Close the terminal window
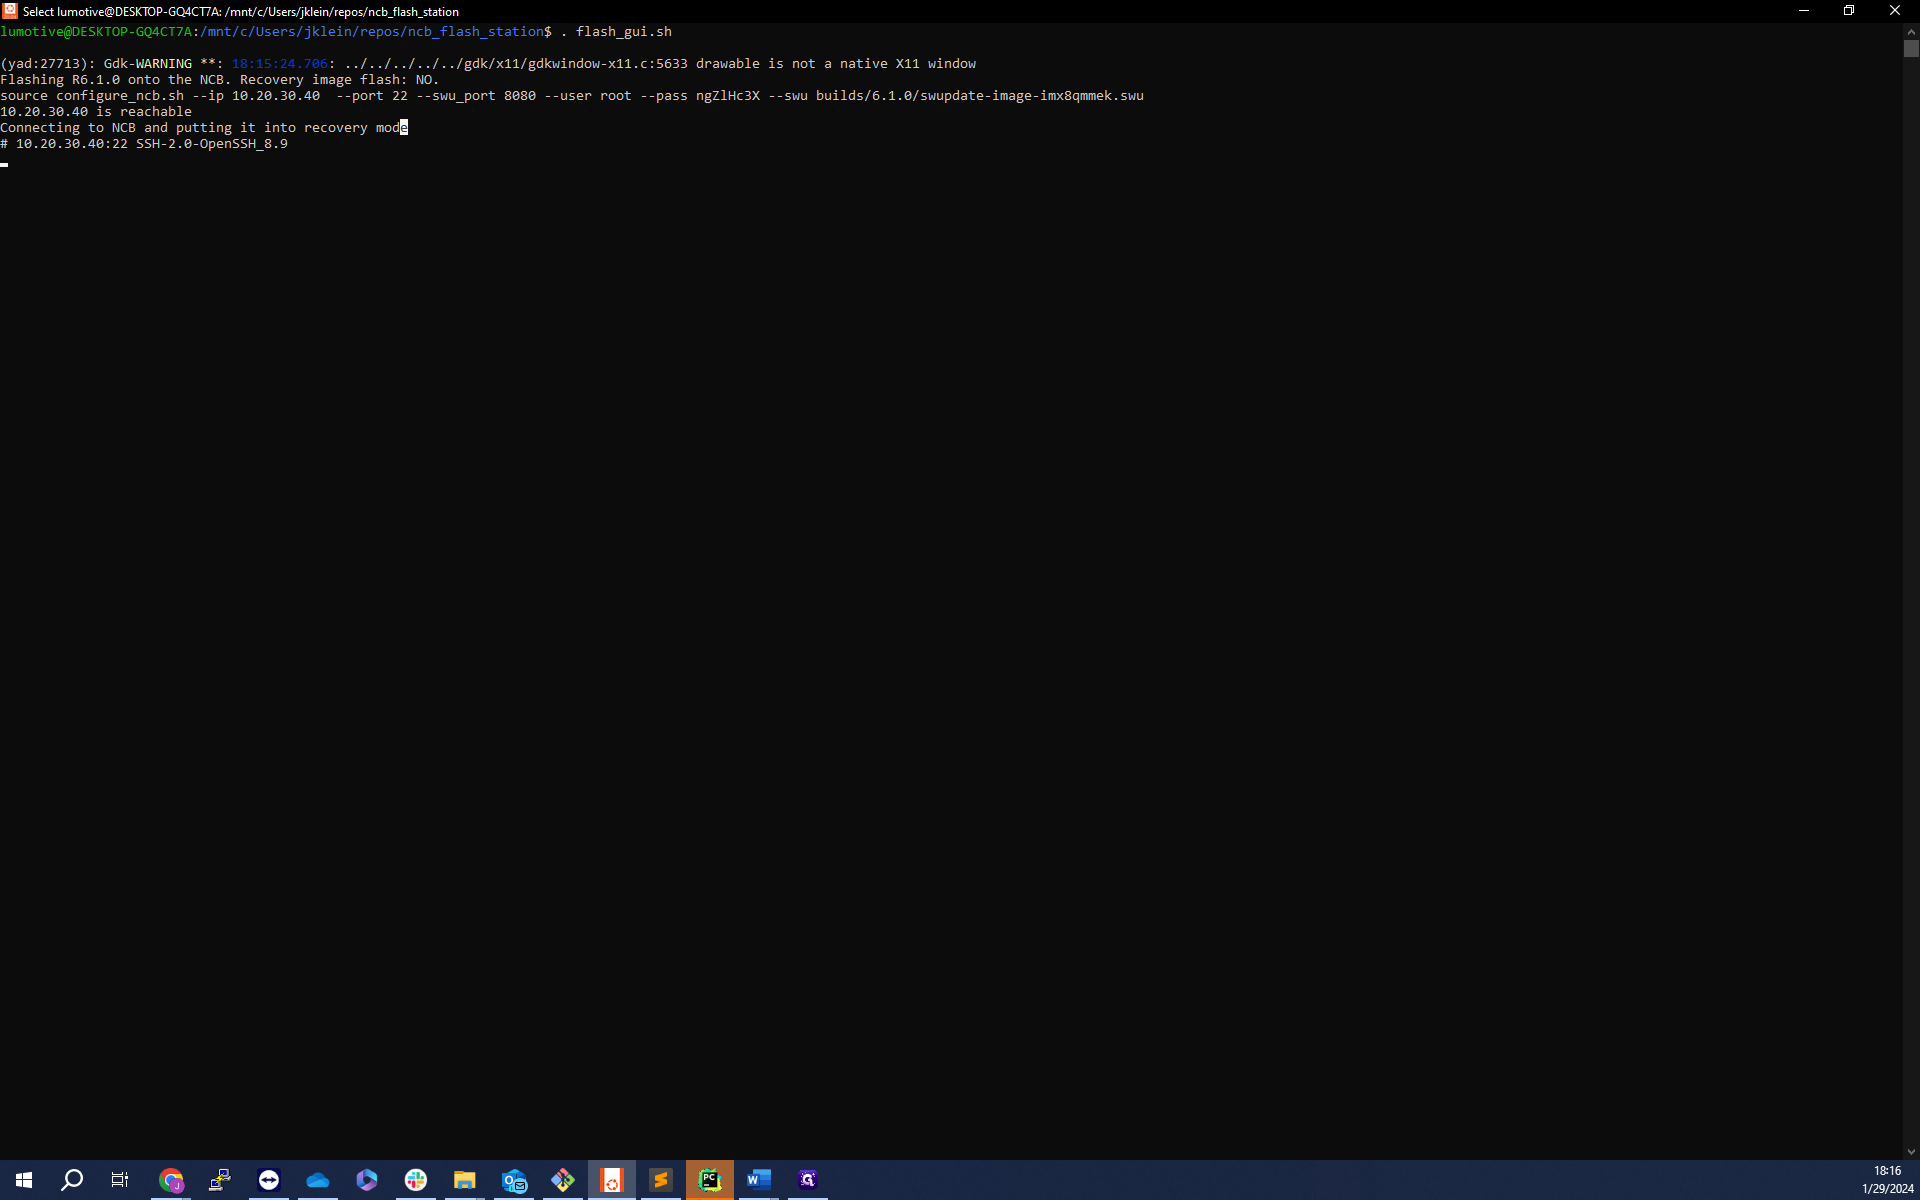Image resolution: width=1920 pixels, height=1200 pixels. pos(1895,11)
